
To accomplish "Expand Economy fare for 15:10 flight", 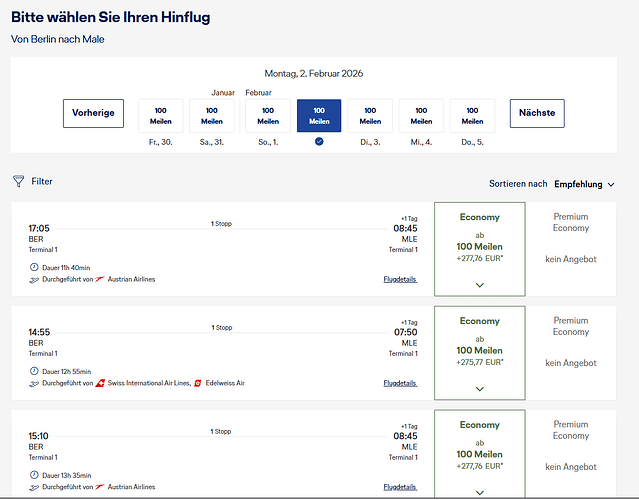I will tap(479, 491).
